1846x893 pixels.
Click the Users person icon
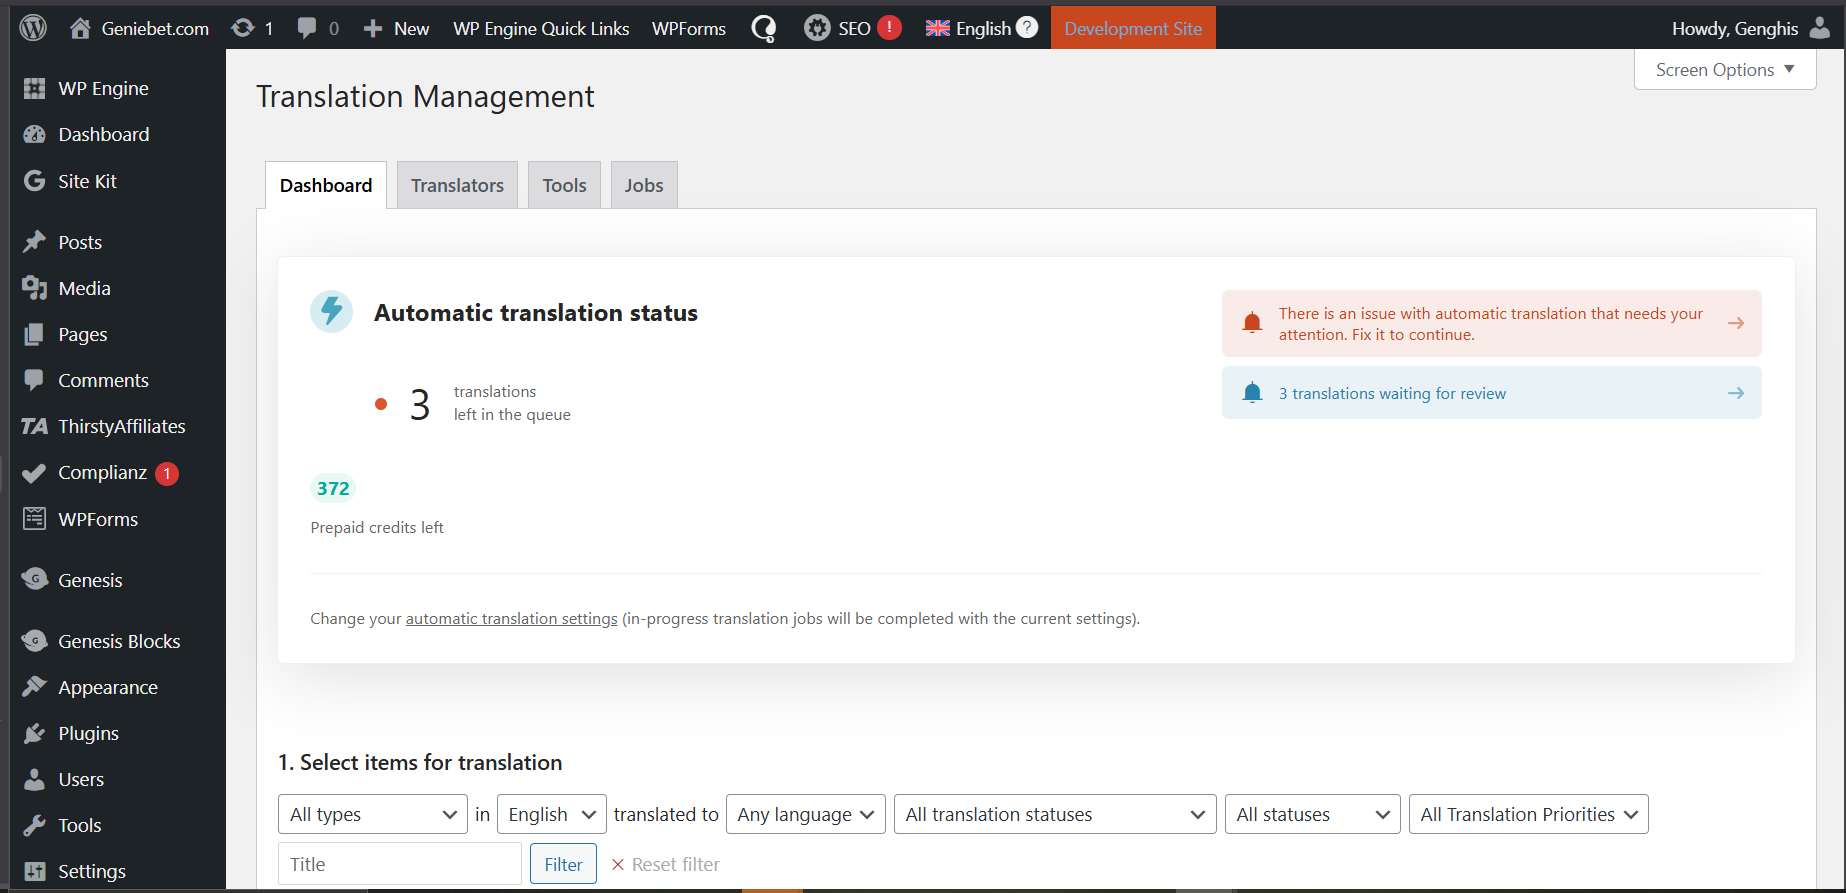[35, 779]
